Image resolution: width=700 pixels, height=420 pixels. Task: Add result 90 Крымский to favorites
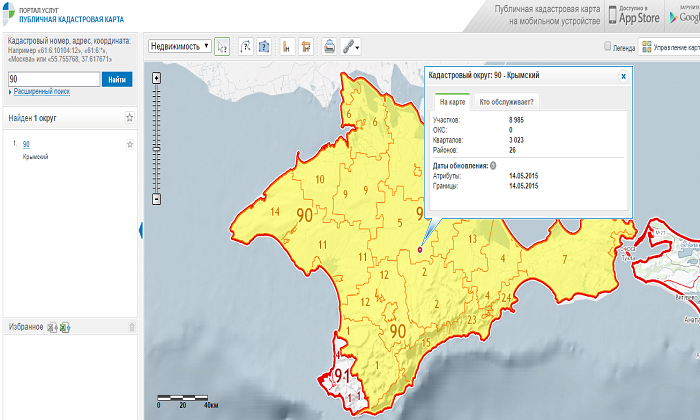click(x=130, y=144)
